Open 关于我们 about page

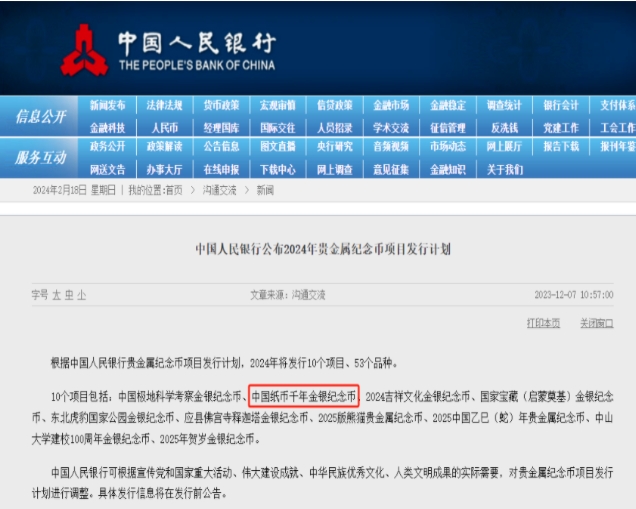click(505, 170)
